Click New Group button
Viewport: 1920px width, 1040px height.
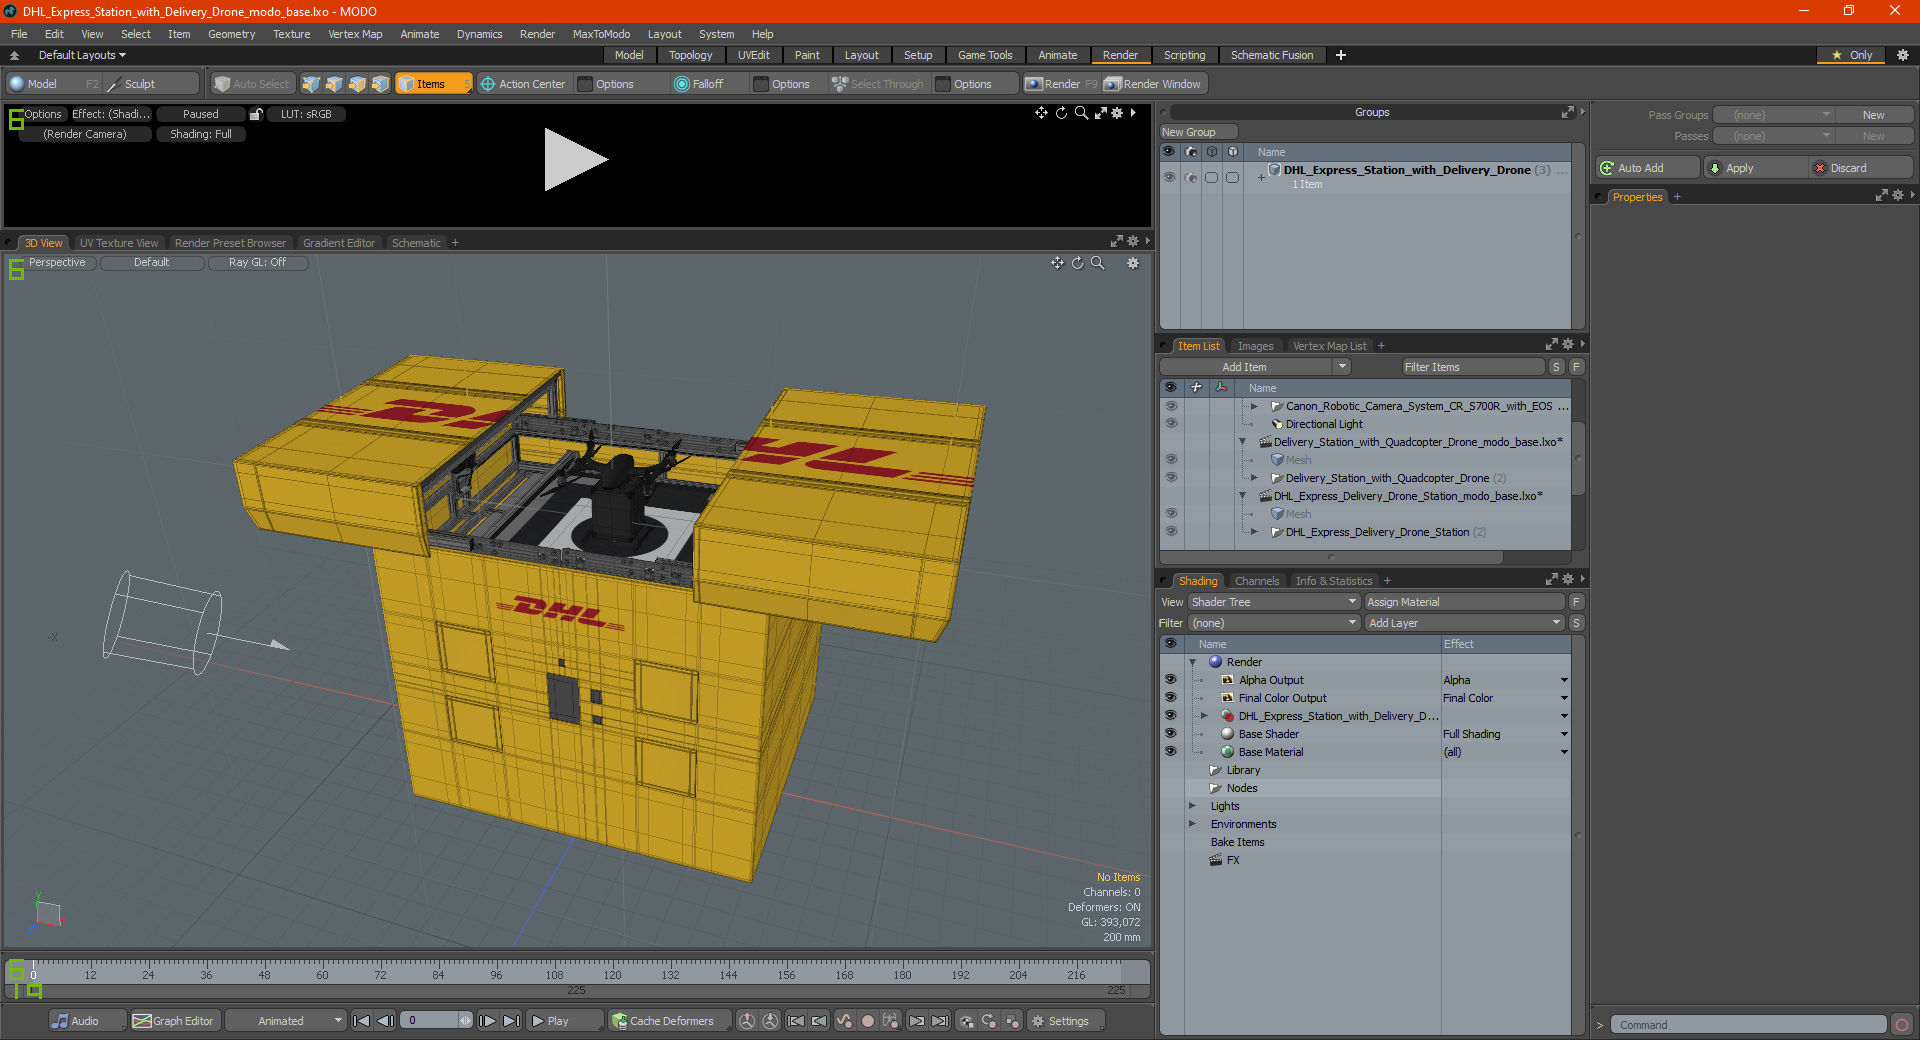(x=1198, y=132)
